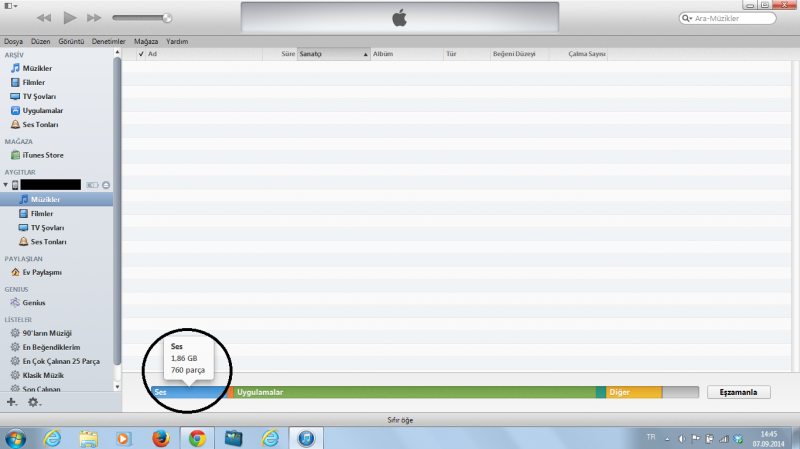800x449 pixels.
Task: Click the Eşzamanla sync button
Action: (x=738, y=392)
